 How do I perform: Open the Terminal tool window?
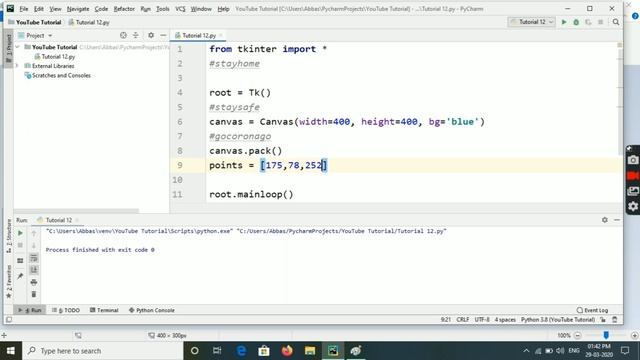(x=104, y=311)
